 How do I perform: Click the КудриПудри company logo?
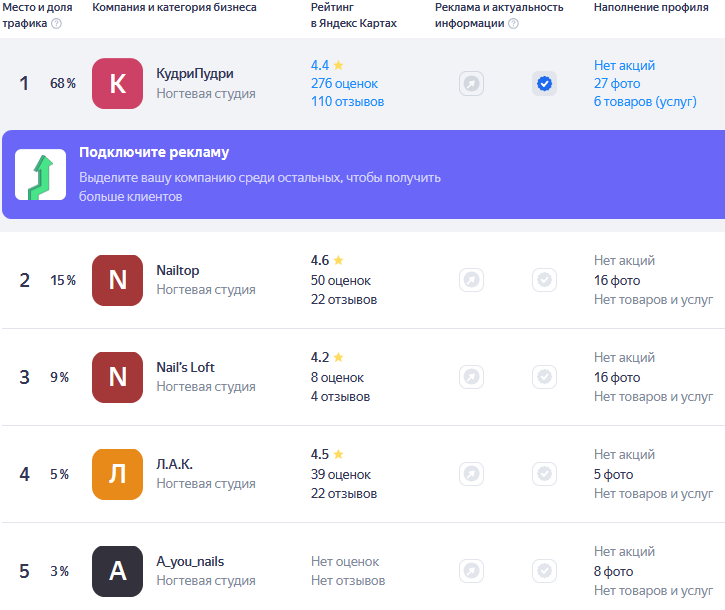pyautogui.click(x=117, y=84)
